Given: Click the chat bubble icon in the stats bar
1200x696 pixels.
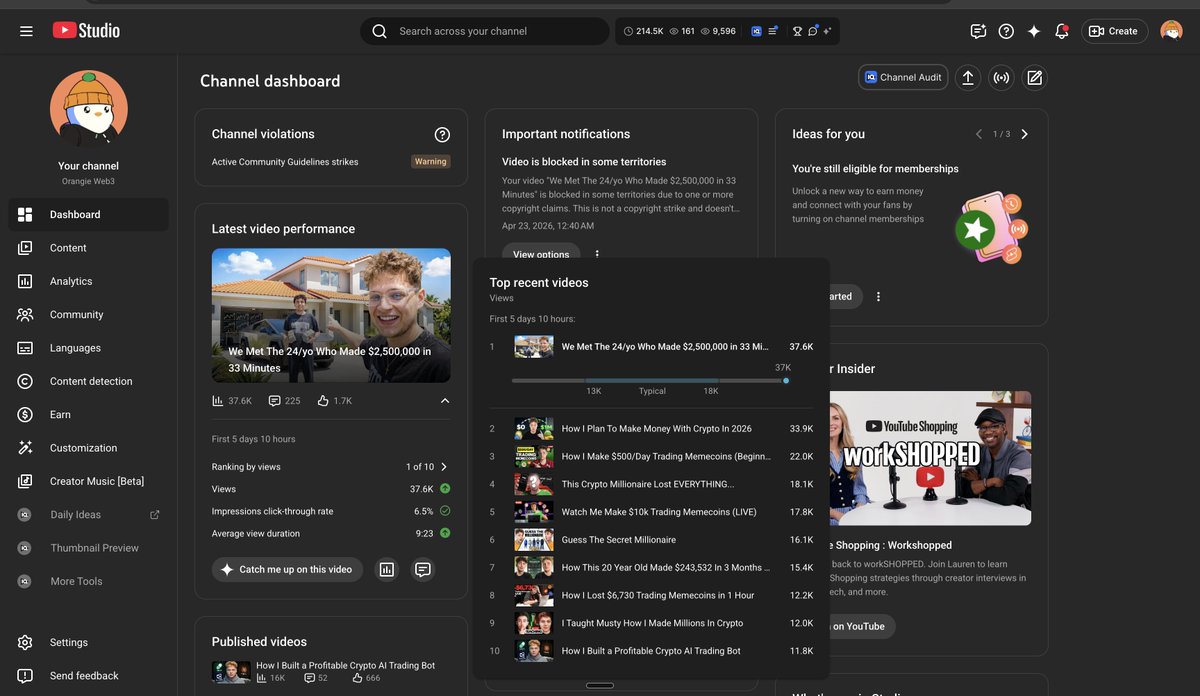Looking at the screenshot, I should tap(813, 31).
